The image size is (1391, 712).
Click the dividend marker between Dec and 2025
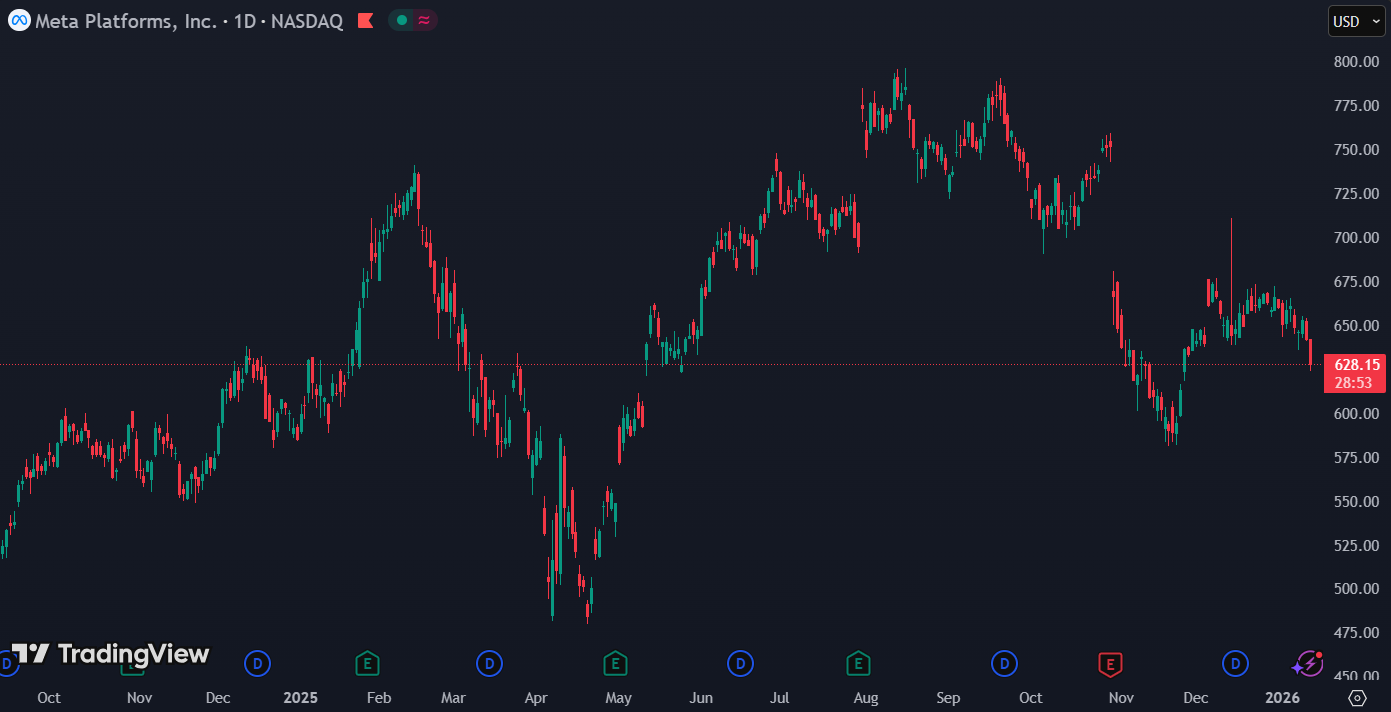(x=257, y=663)
